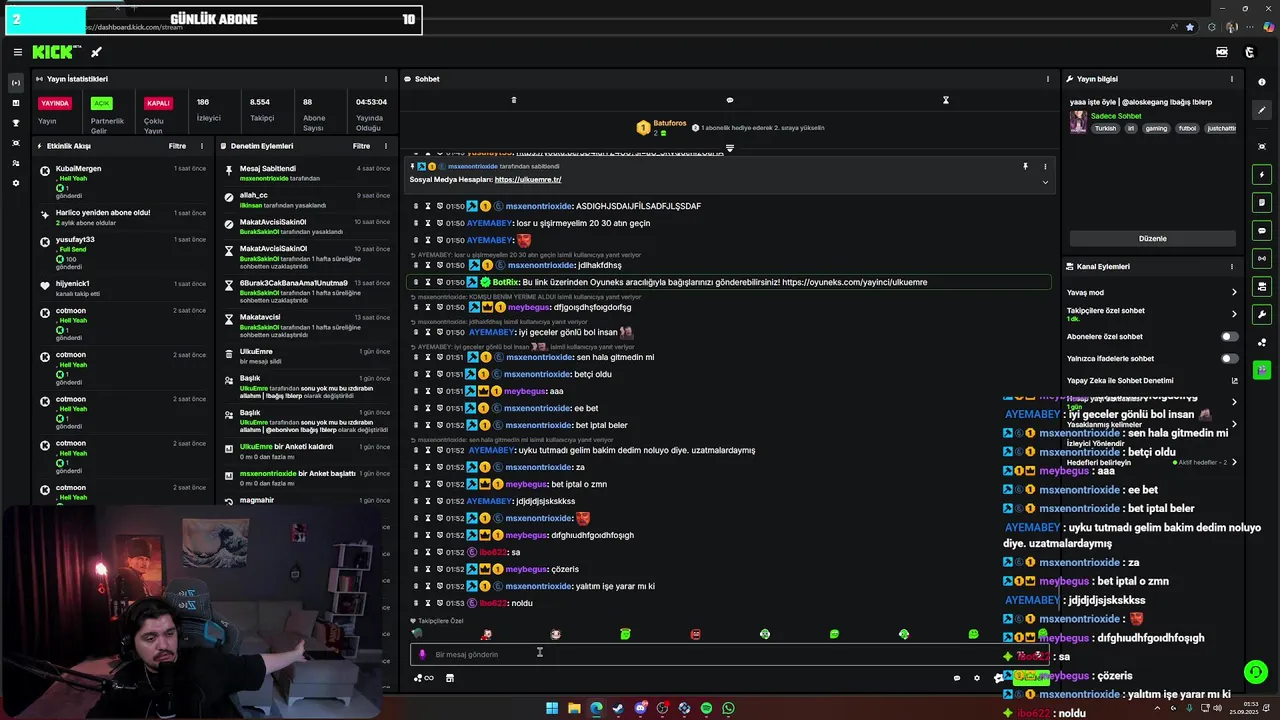Open WhatsApp from the Windows taskbar

[728, 708]
